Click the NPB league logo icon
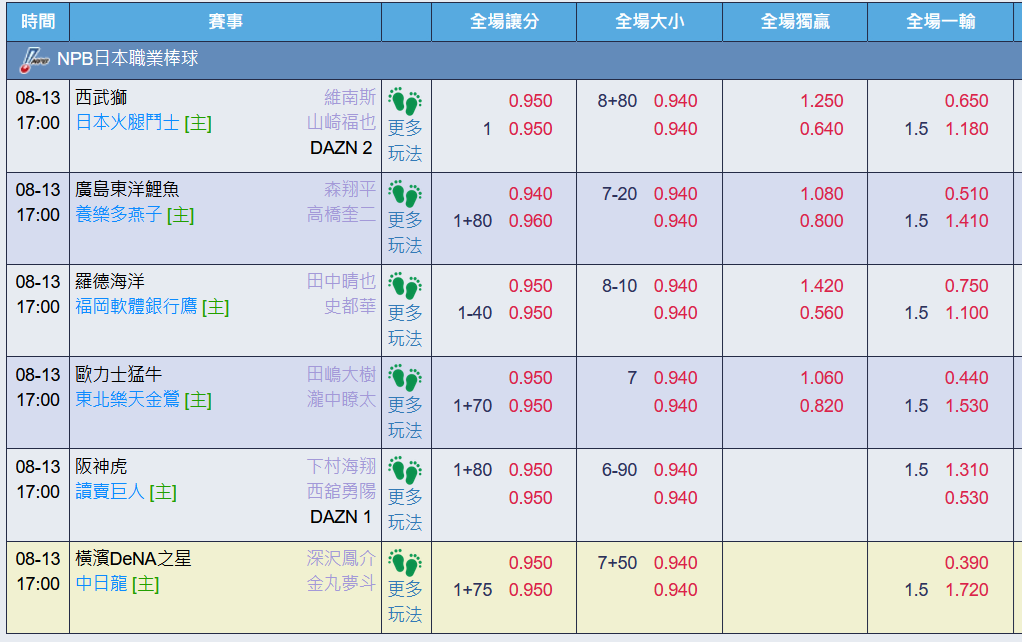 pyautogui.click(x=35, y=60)
